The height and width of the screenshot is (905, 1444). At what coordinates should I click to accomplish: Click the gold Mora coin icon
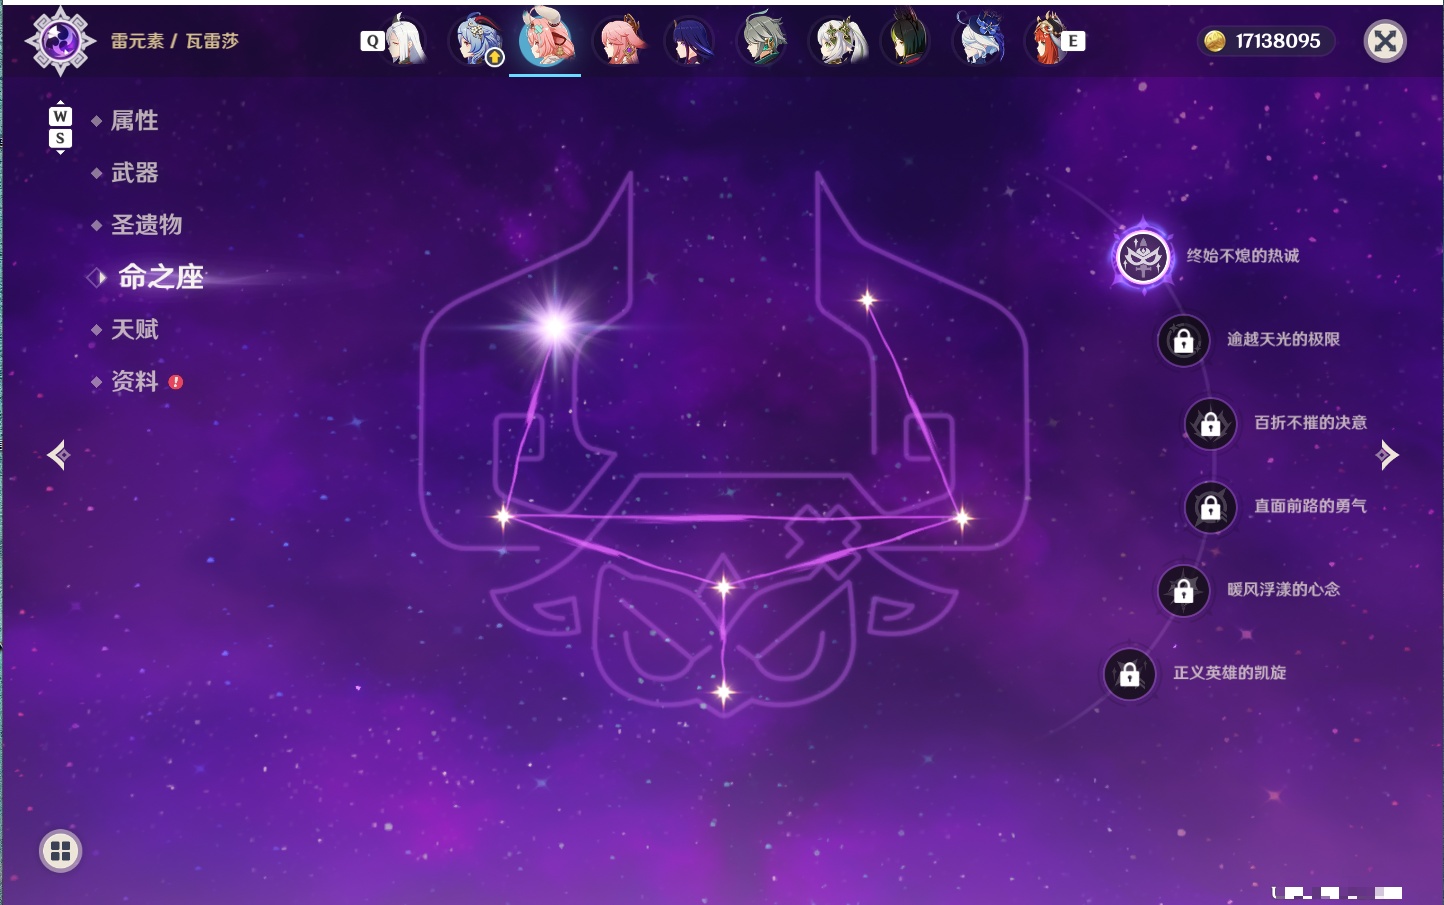coord(1215,41)
